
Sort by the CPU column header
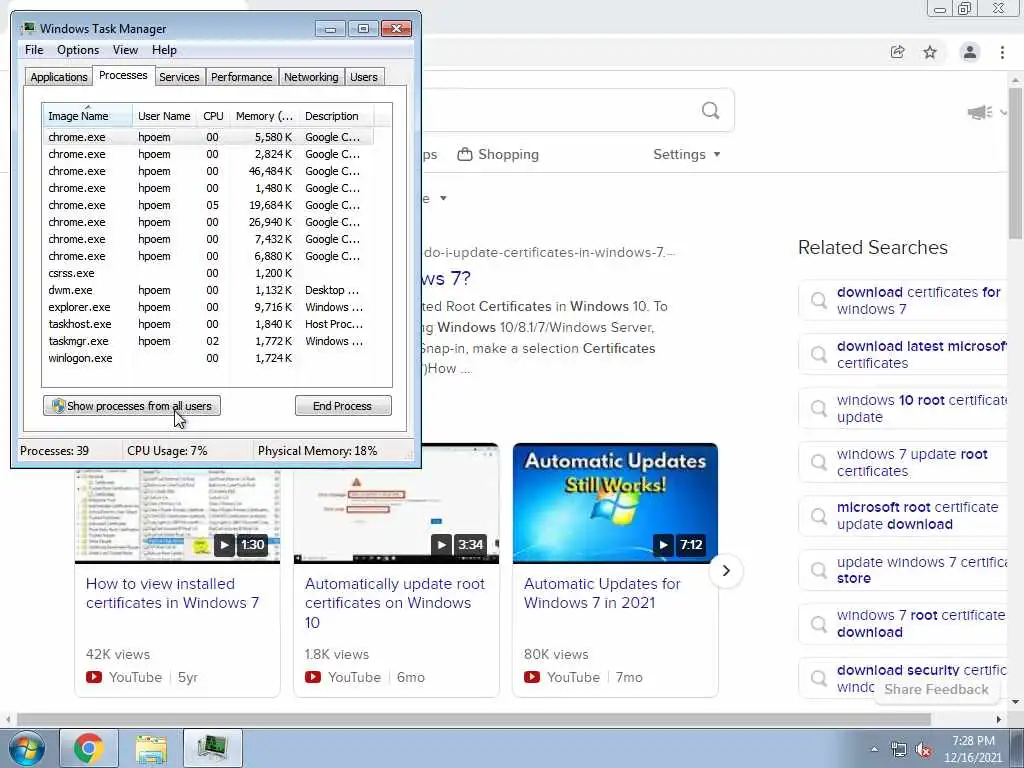214,116
